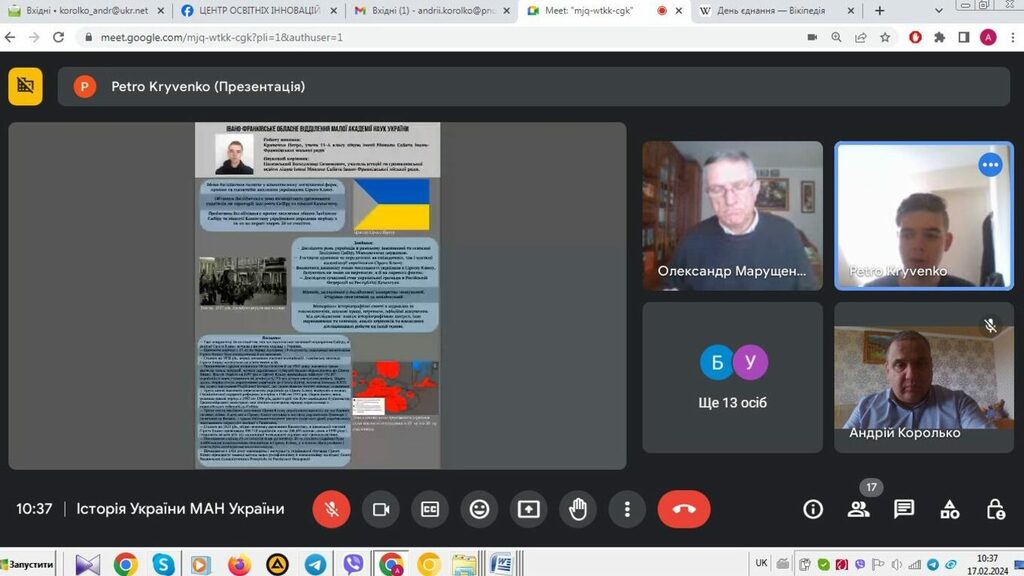Open the meeting details info icon
The height and width of the screenshot is (576, 1024).
pyautogui.click(x=813, y=509)
